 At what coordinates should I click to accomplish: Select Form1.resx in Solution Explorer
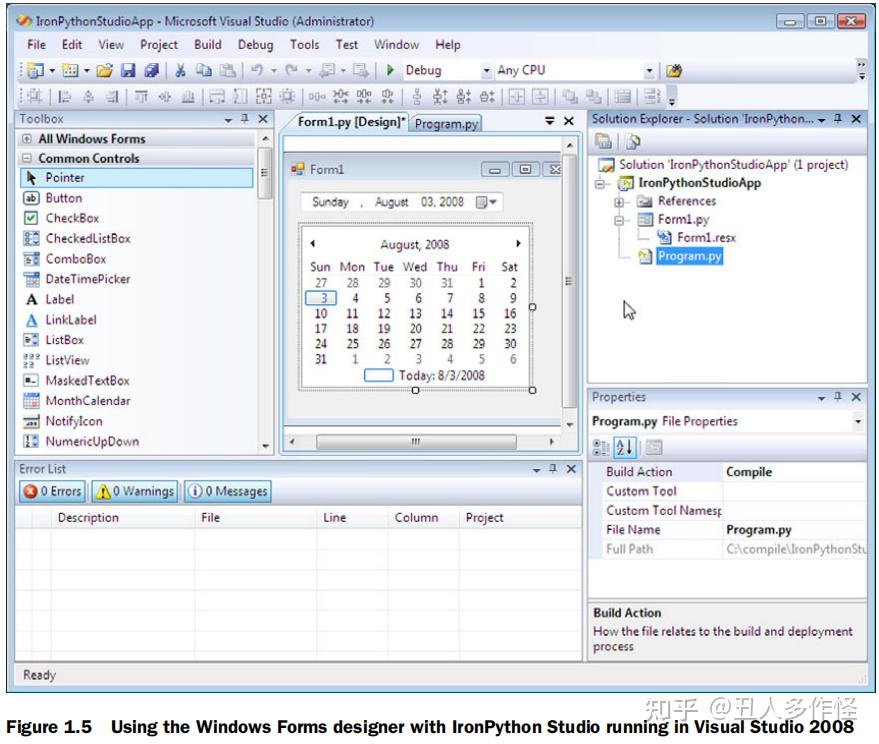[x=706, y=238]
